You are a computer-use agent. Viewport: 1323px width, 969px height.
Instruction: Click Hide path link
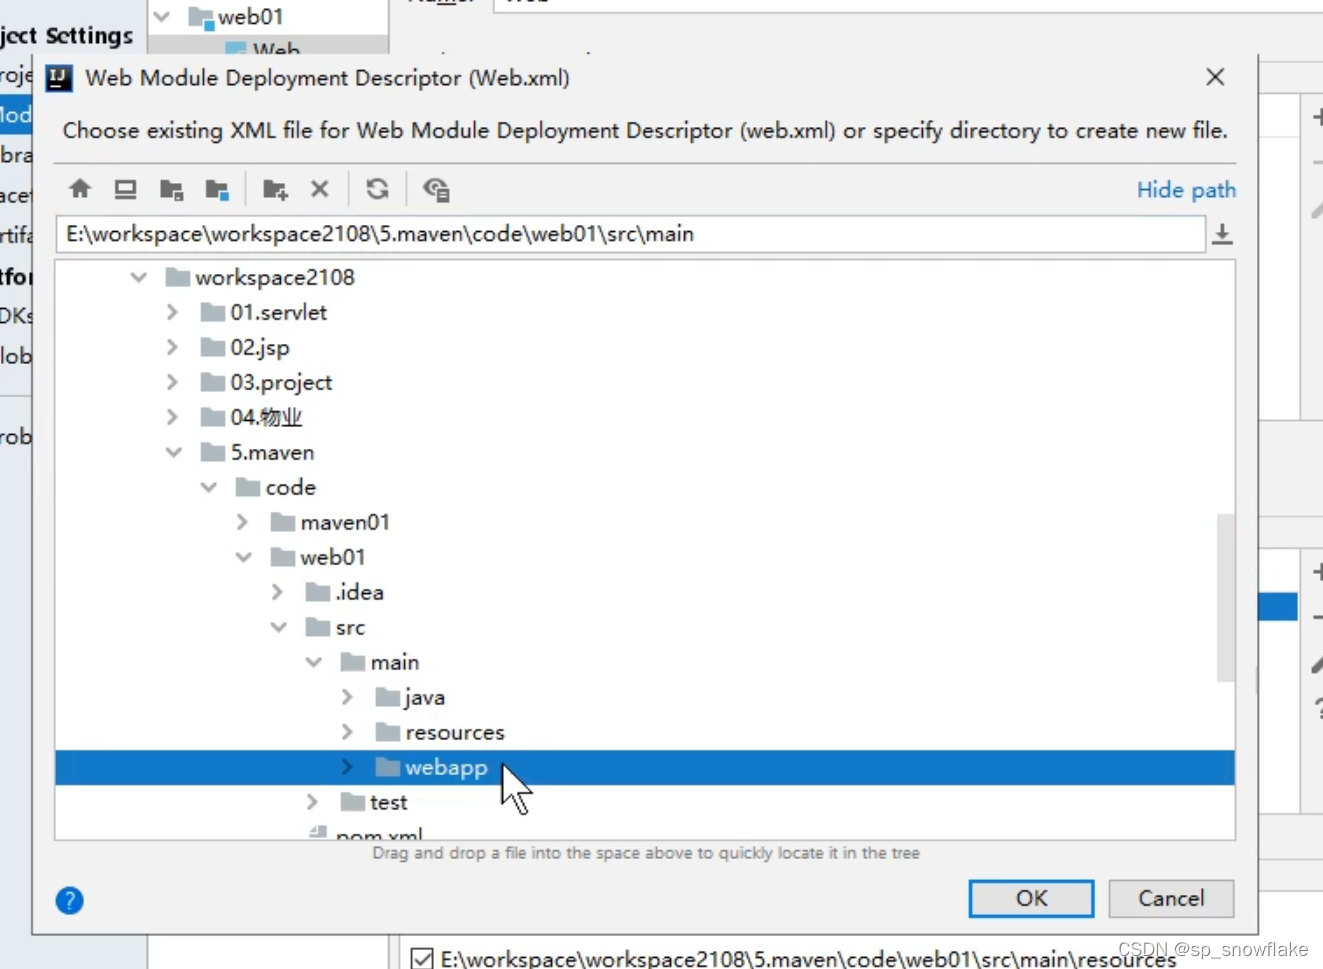coord(1186,190)
